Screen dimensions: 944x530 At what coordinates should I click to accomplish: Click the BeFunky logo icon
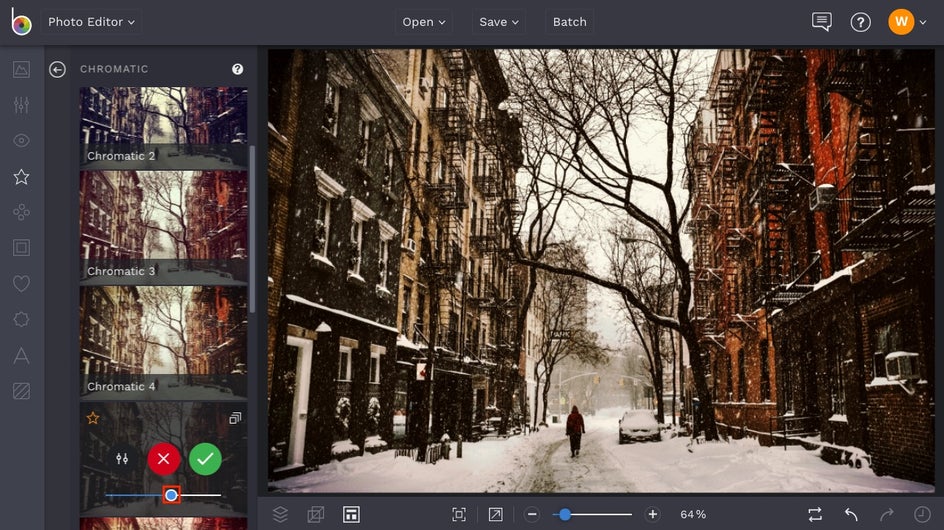(21, 22)
